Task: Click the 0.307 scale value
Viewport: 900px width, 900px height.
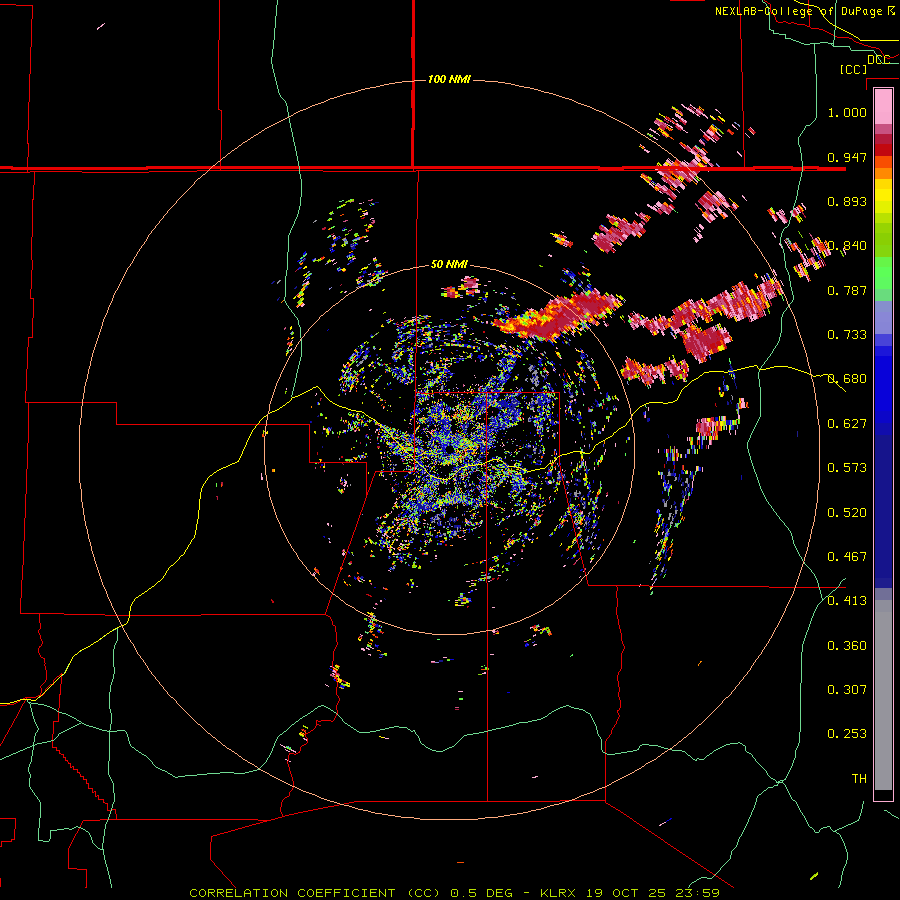Action: pyautogui.click(x=847, y=690)
